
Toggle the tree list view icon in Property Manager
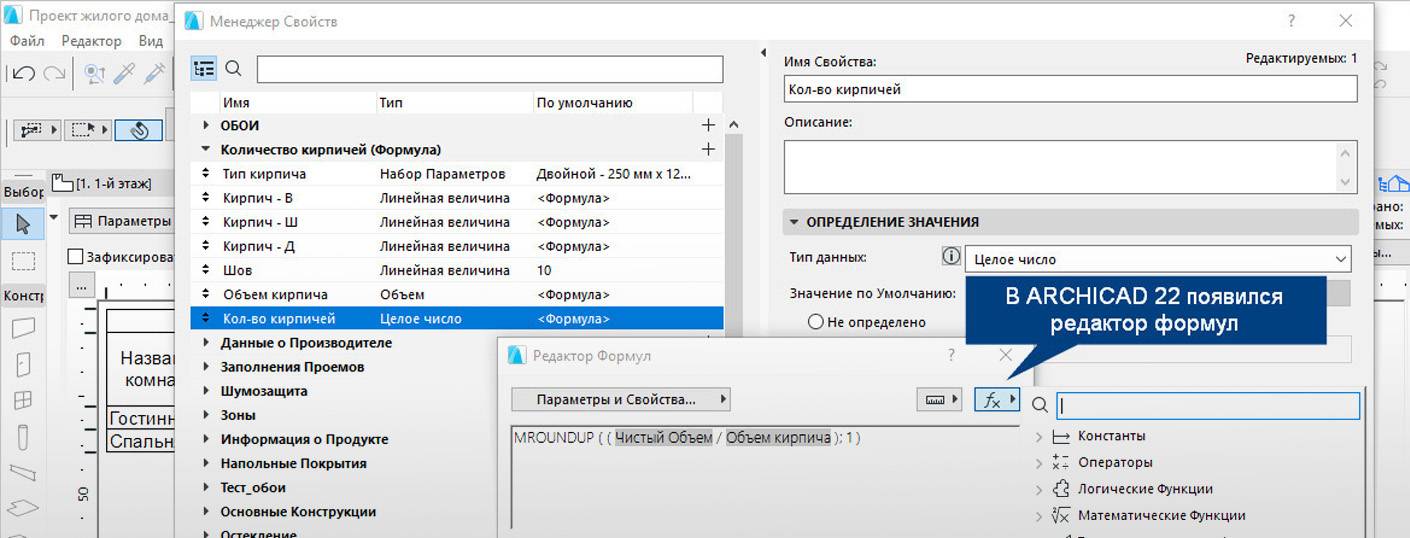[x=204, y=69]
